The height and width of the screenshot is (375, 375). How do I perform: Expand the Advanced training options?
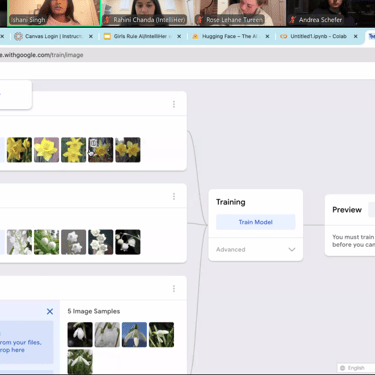tap(255, 249)
